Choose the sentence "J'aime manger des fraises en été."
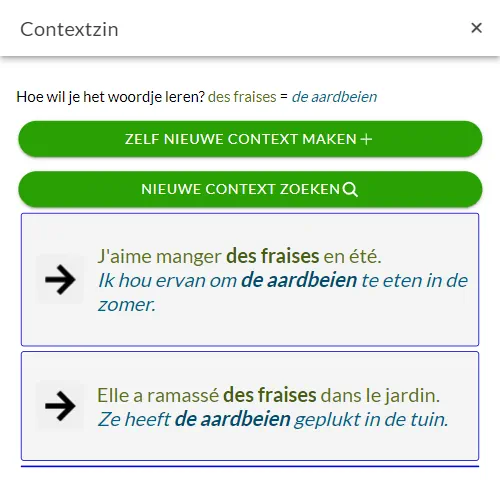Viewport: 500px width, 500px height. (239, 256)
